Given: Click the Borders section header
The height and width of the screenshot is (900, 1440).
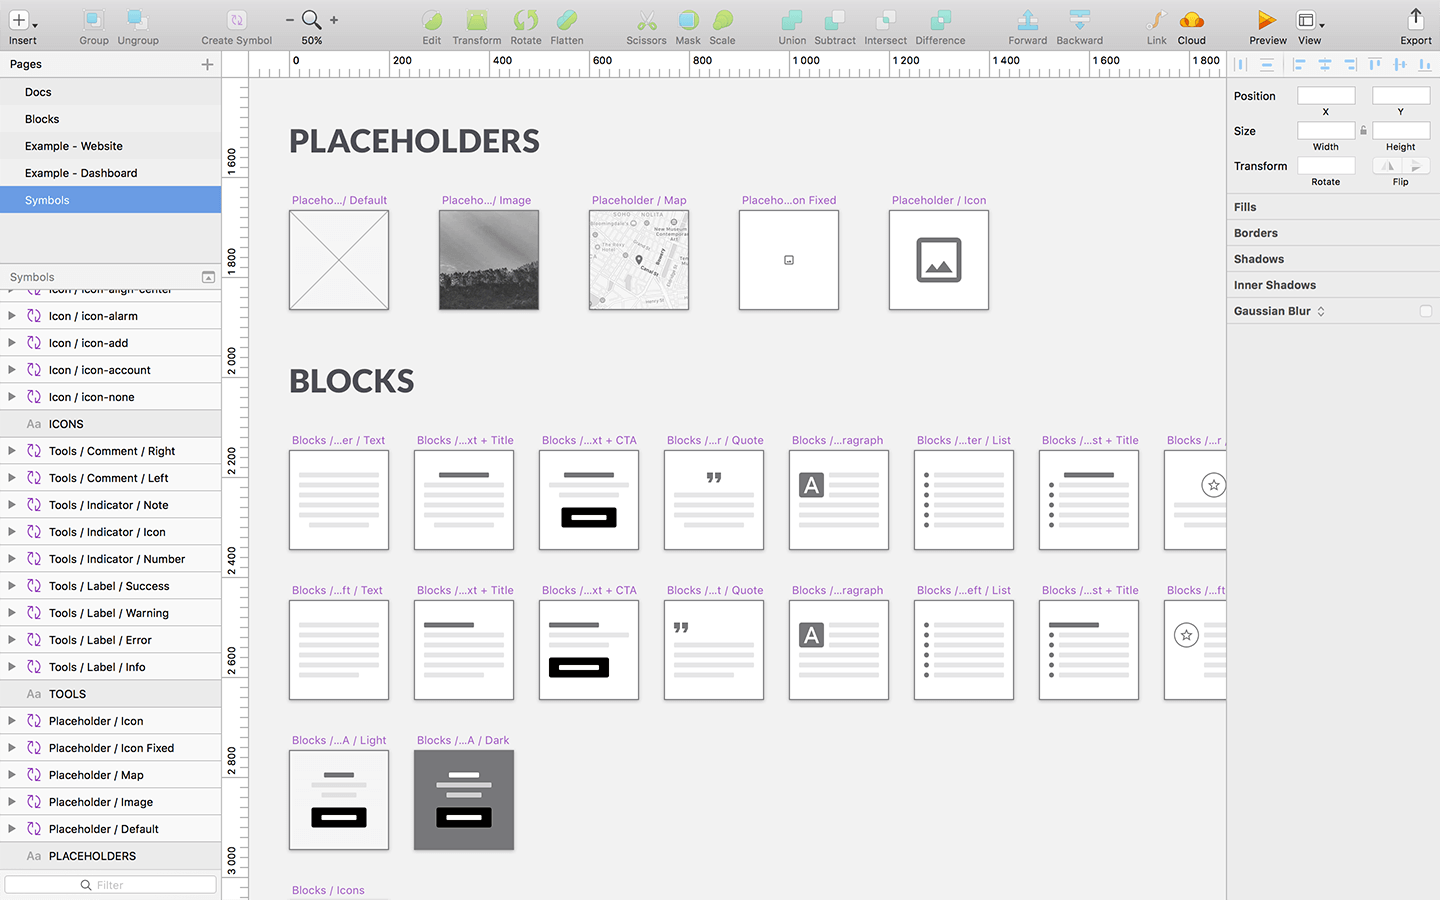Looking at the screenshot, I should 1334,233.
